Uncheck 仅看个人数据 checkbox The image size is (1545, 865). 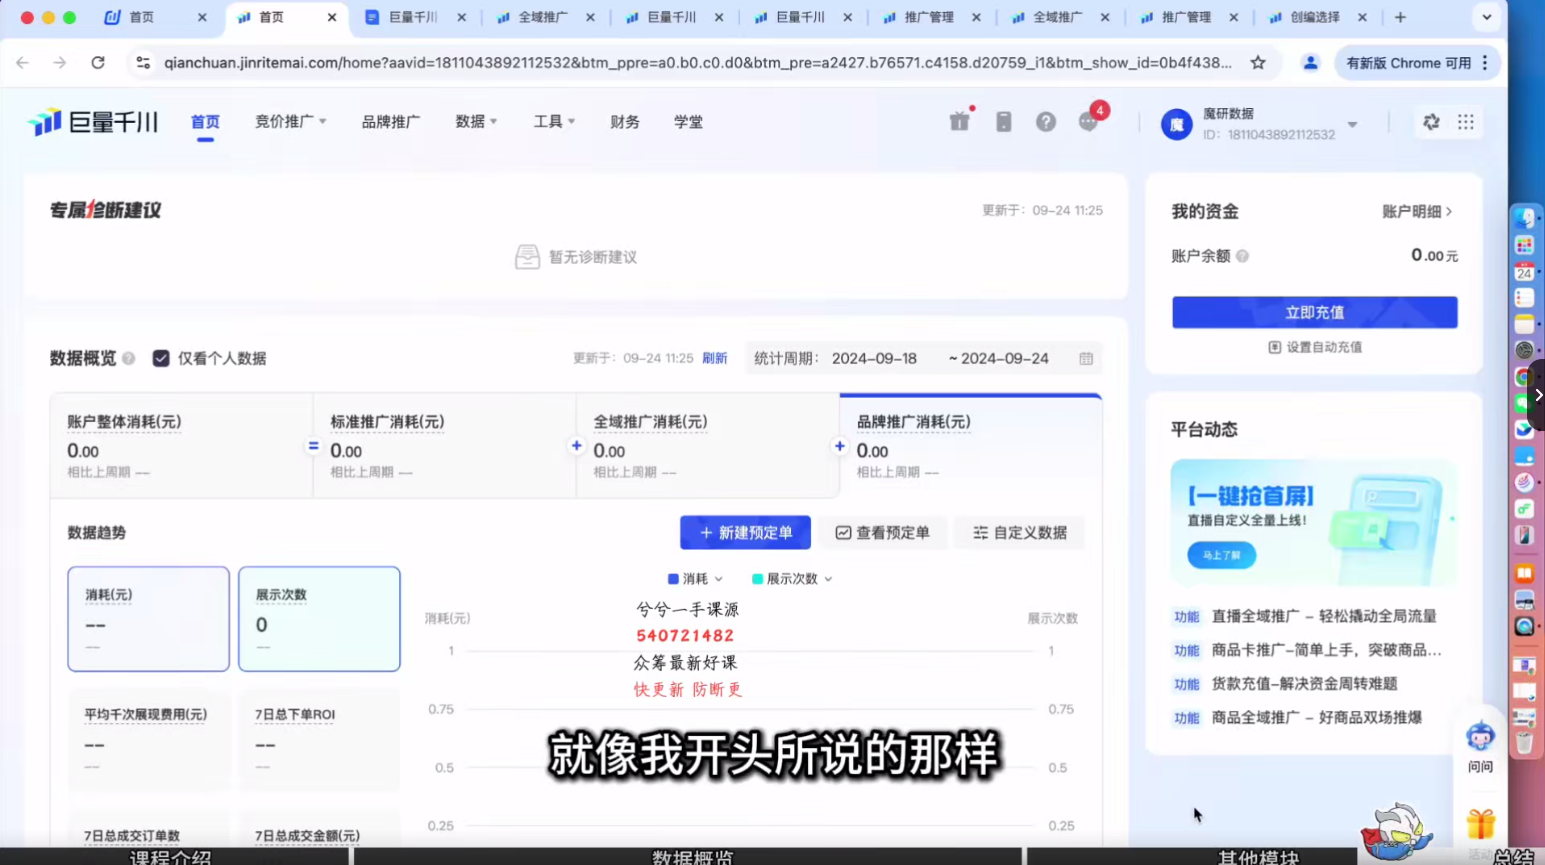[x=161, y=359]
